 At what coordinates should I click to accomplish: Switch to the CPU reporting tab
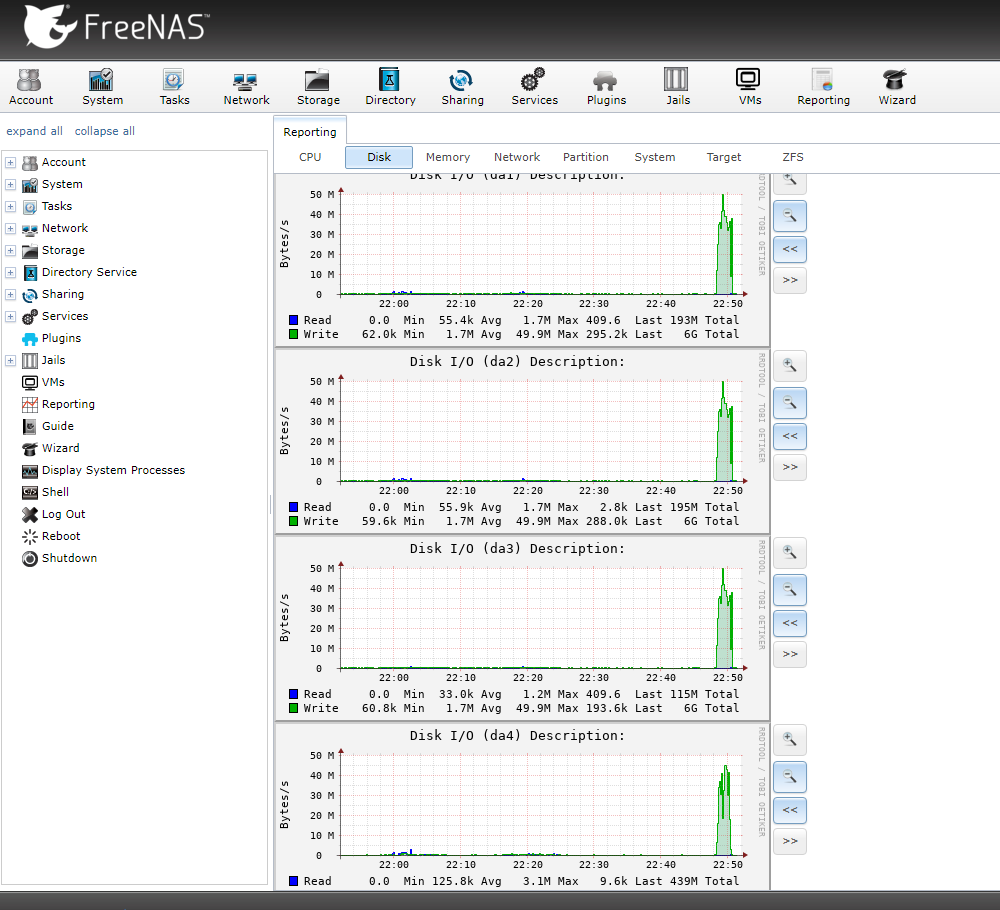tap(310, 157)
